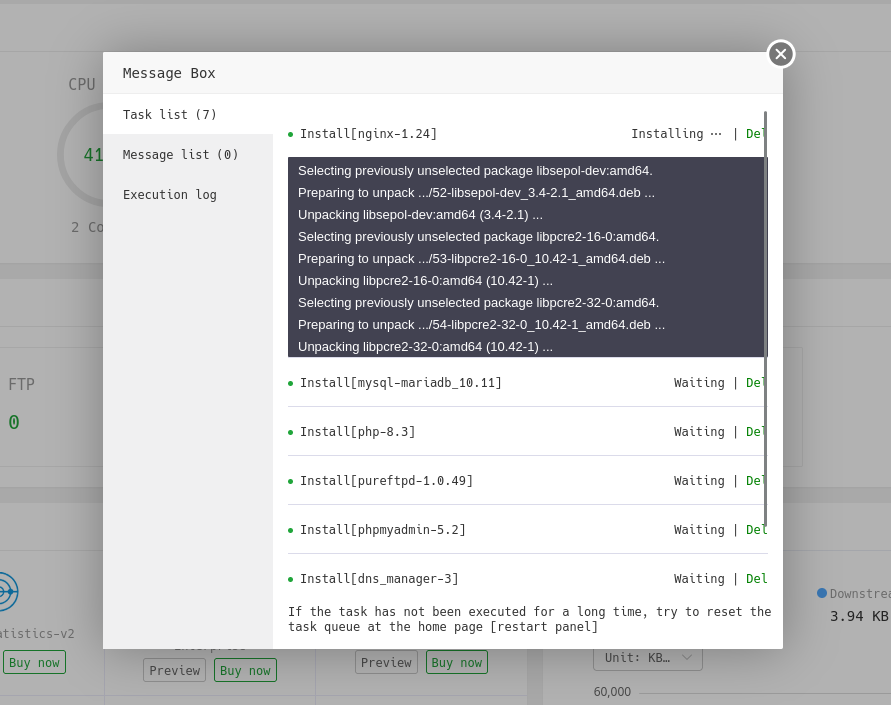Image resolution: width=891 pixels, height=705 pixels.
Task: Open the Task list (7) tab
Action: click(x=170, y=115)
